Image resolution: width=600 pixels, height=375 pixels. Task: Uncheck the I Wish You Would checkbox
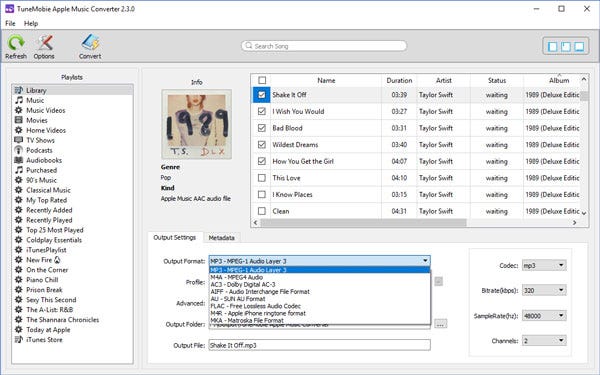[x=262, y=111]
